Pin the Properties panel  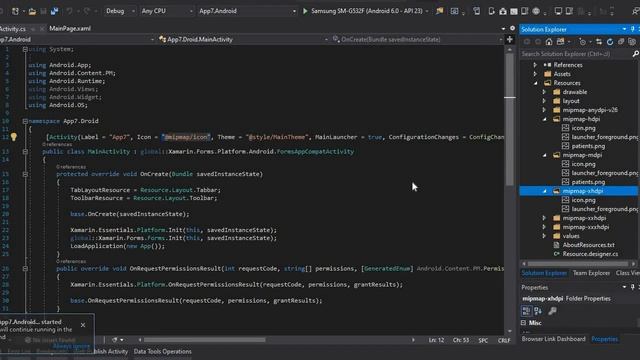click(633, 287)
